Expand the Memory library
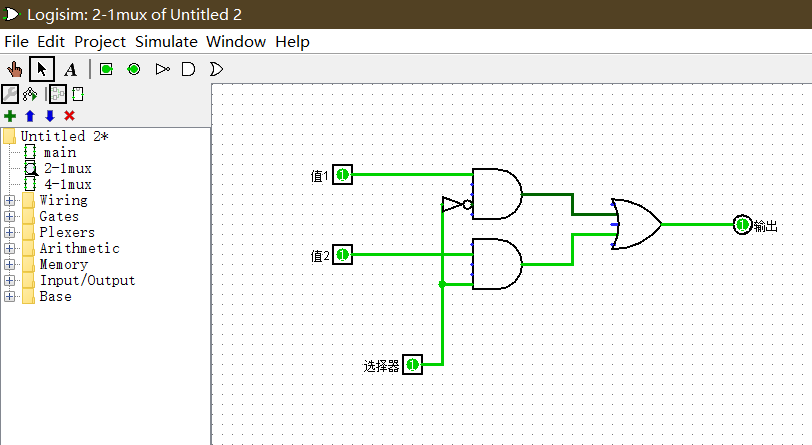This screenshot has width=812, height=445. [x=9, y=264]
